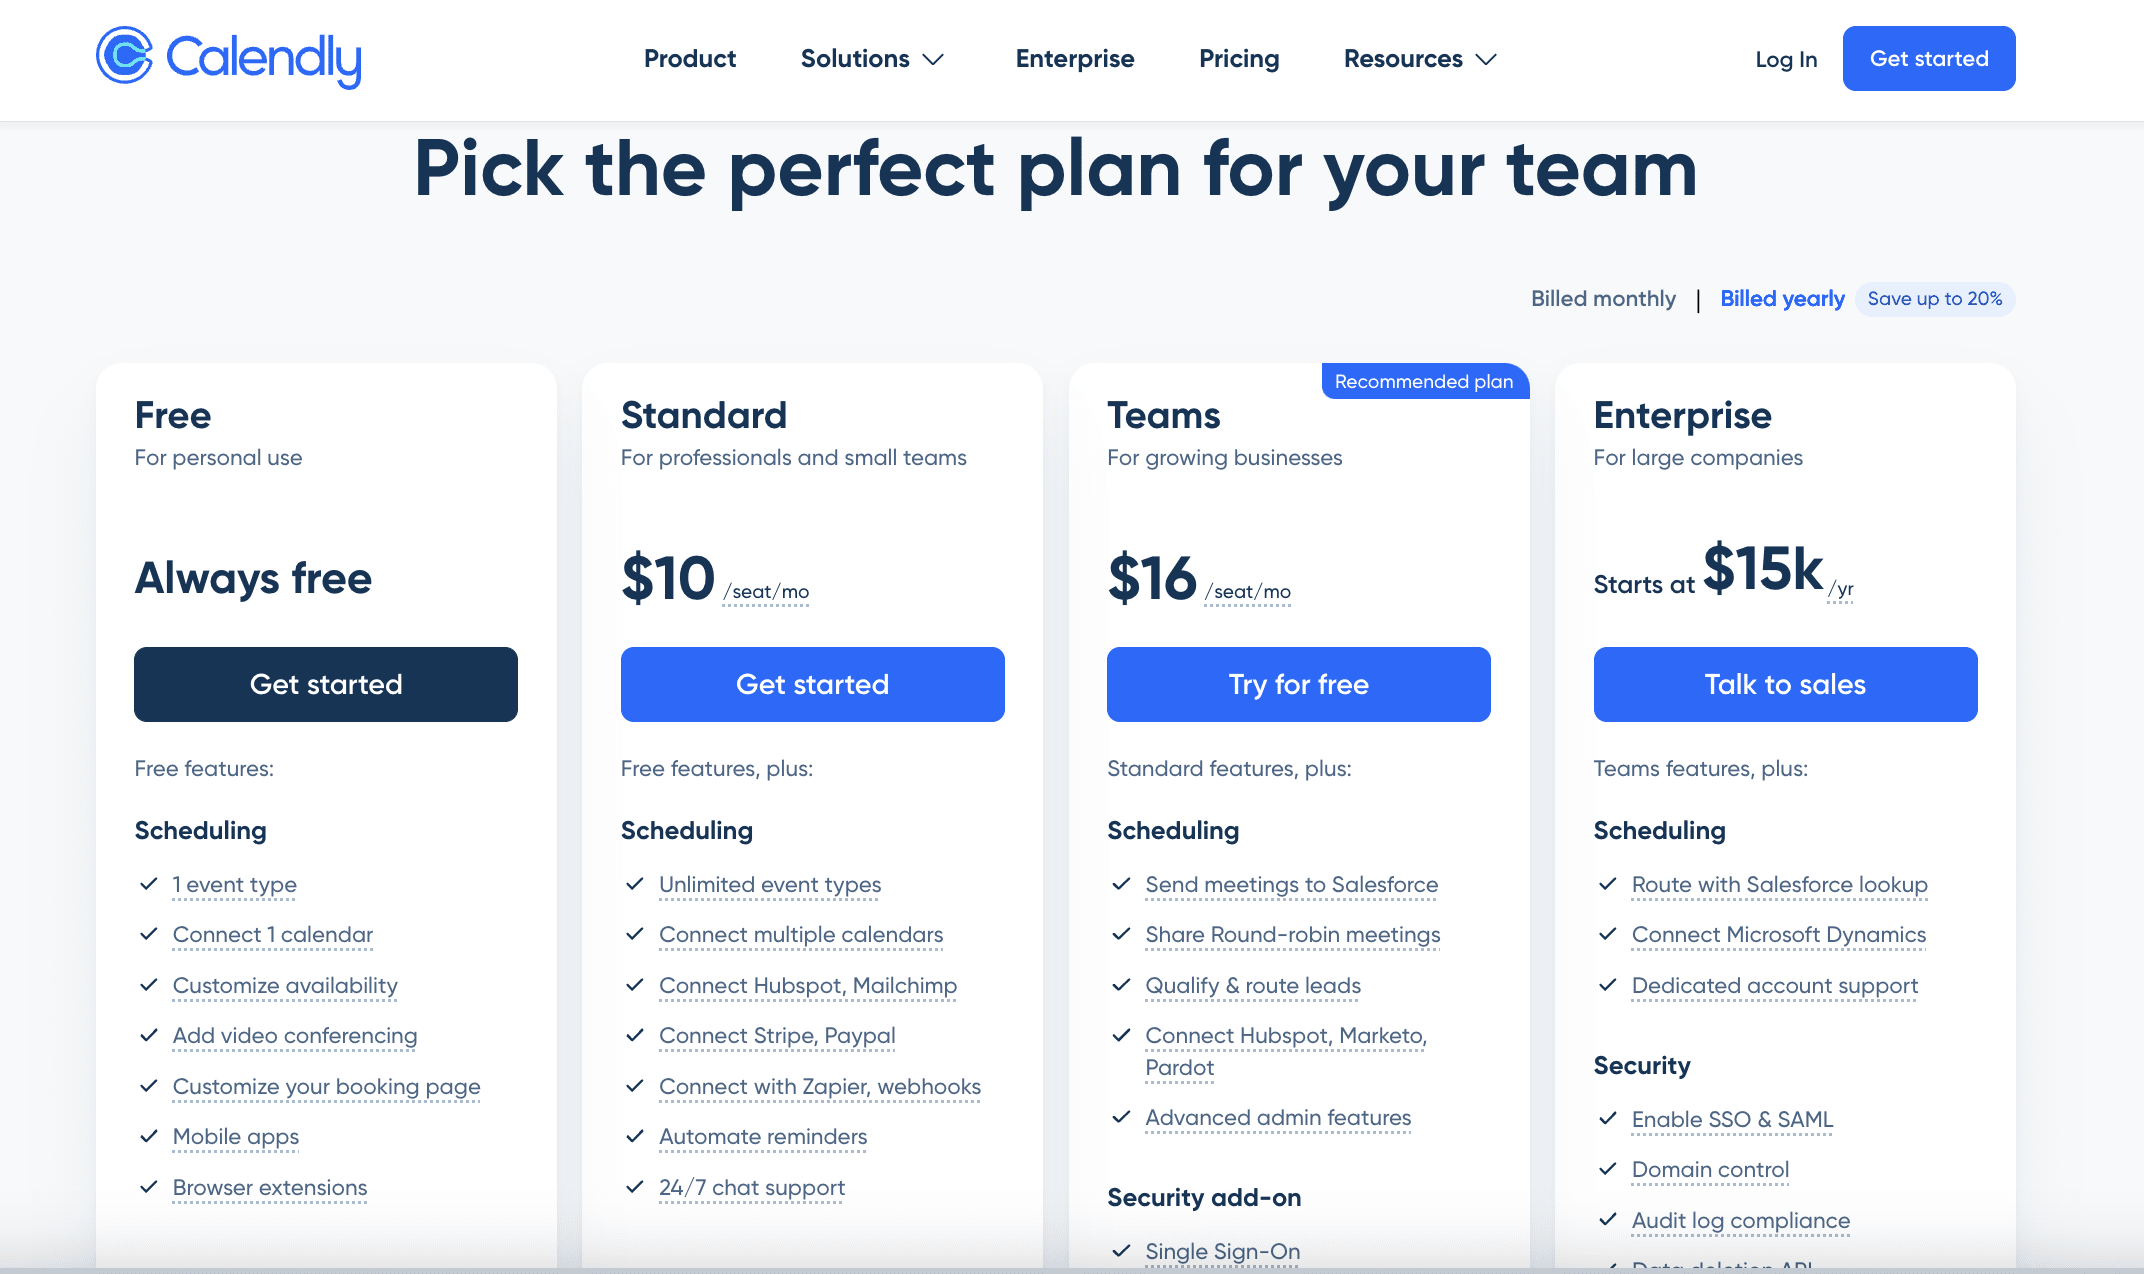The width and height of the screenshot is (2144, 1274).
Task: Click Get started on the Standard plan
Action: pos(812,684)
